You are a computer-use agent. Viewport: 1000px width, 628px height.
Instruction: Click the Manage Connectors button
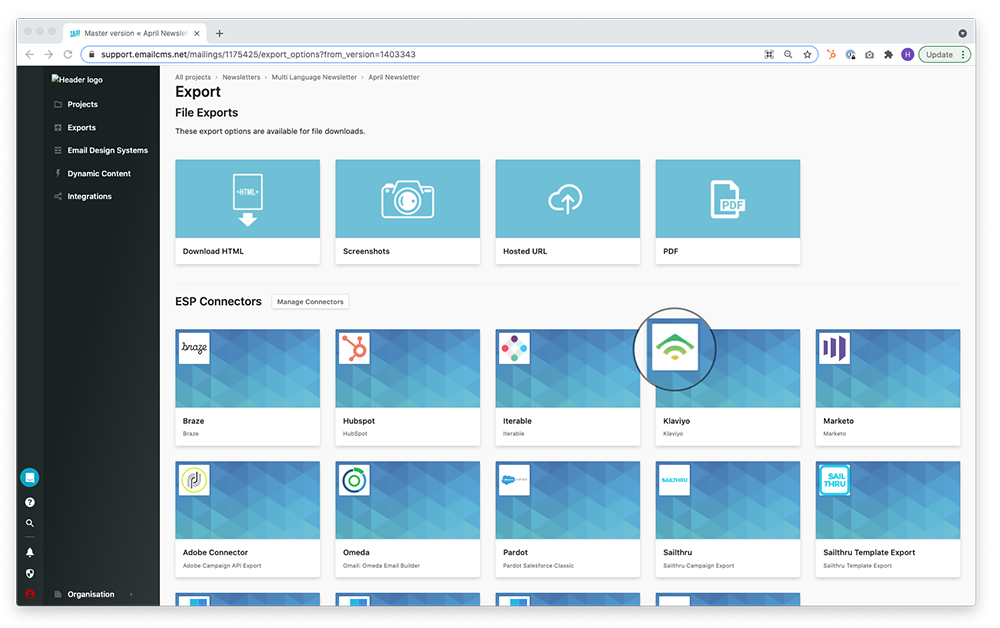point(310,302)
